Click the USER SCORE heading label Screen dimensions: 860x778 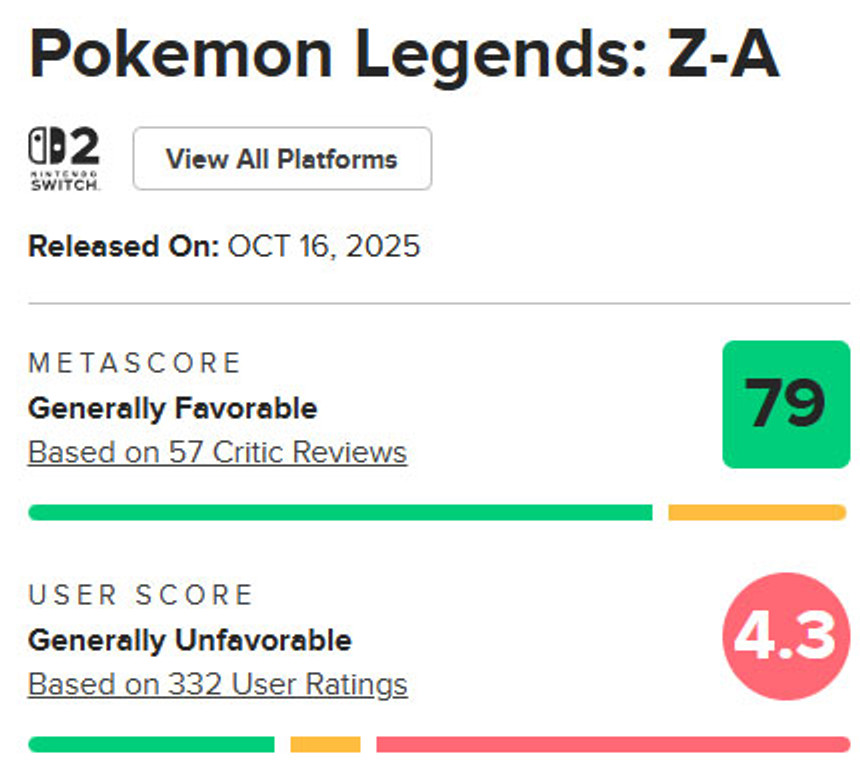click(x=141, y=595)
